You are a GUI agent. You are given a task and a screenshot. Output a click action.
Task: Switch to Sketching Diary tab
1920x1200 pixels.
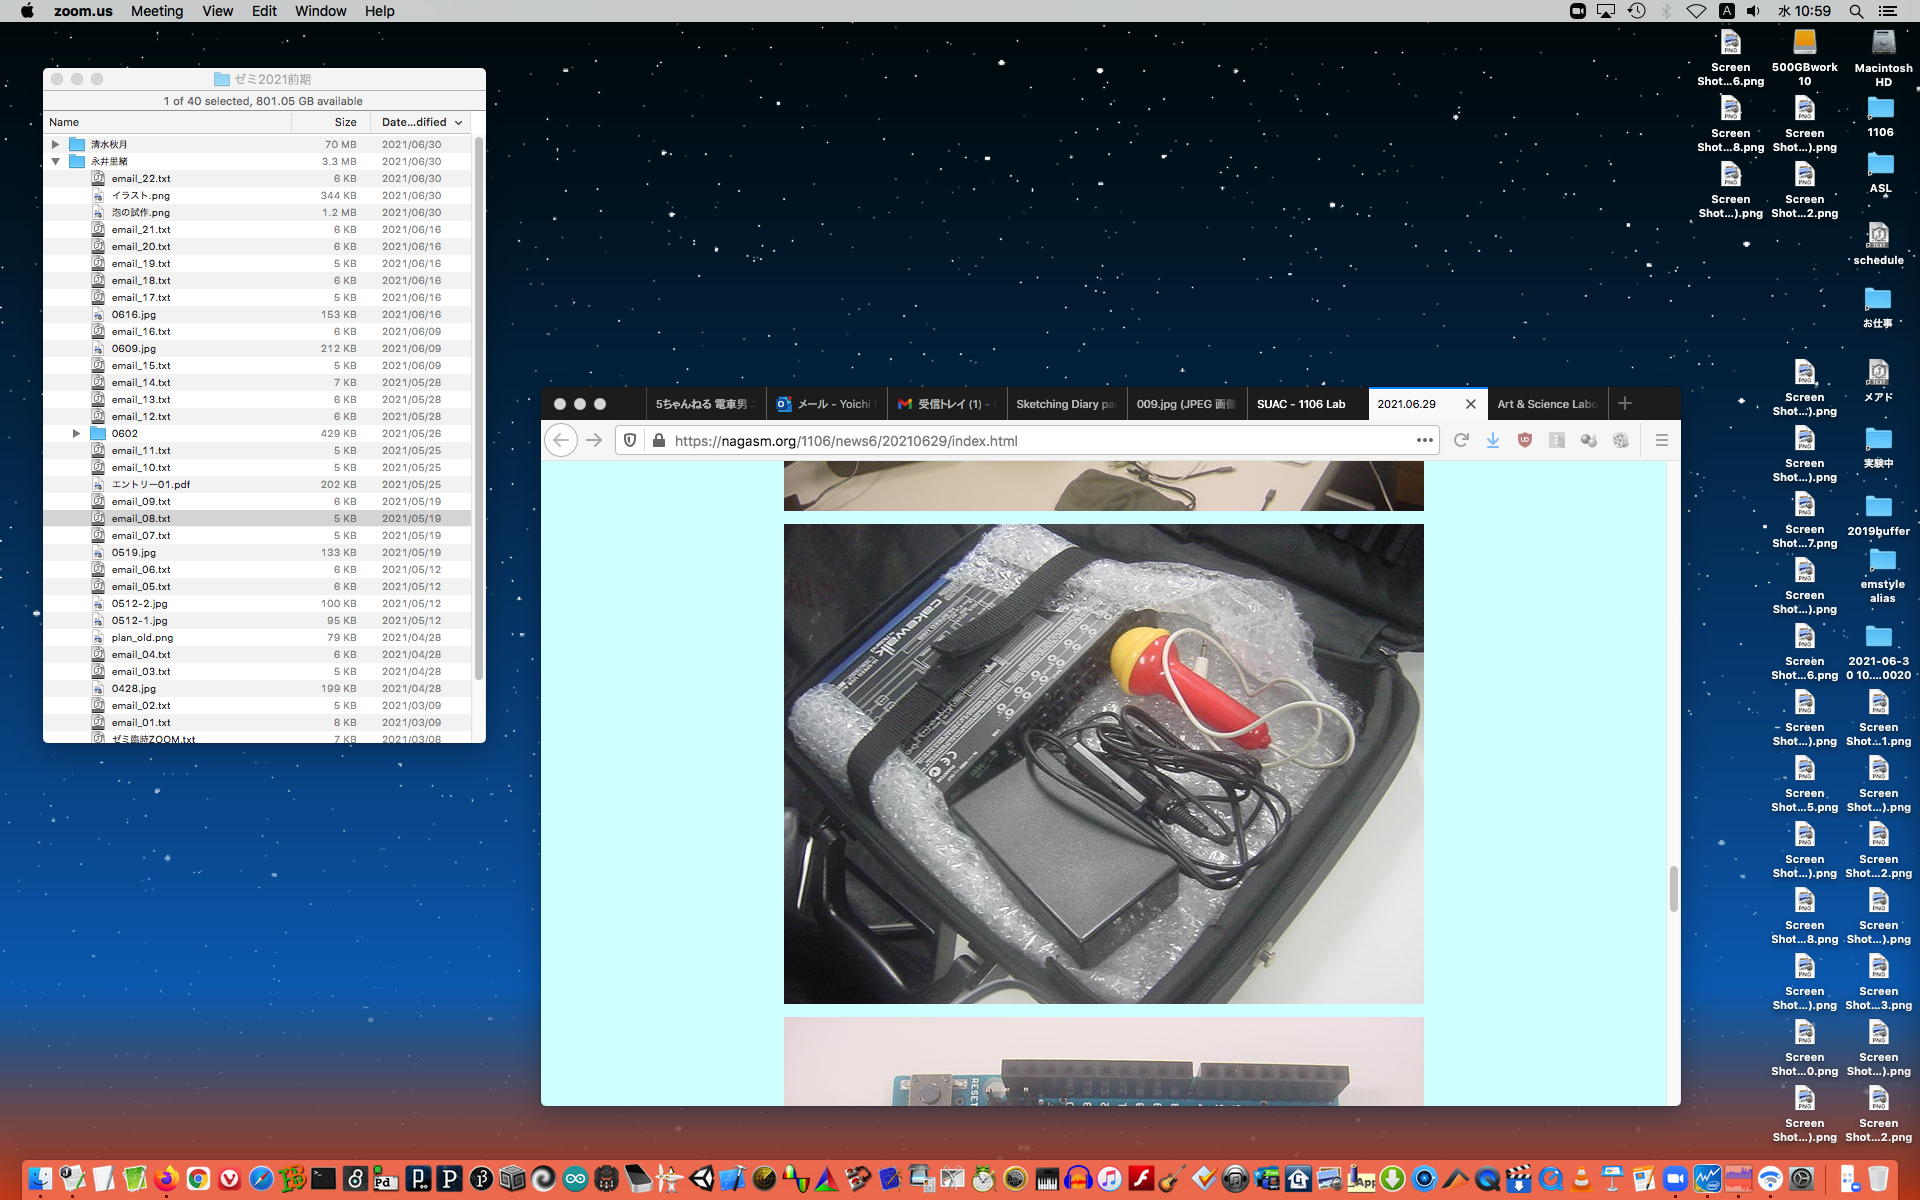[1065, 404]
